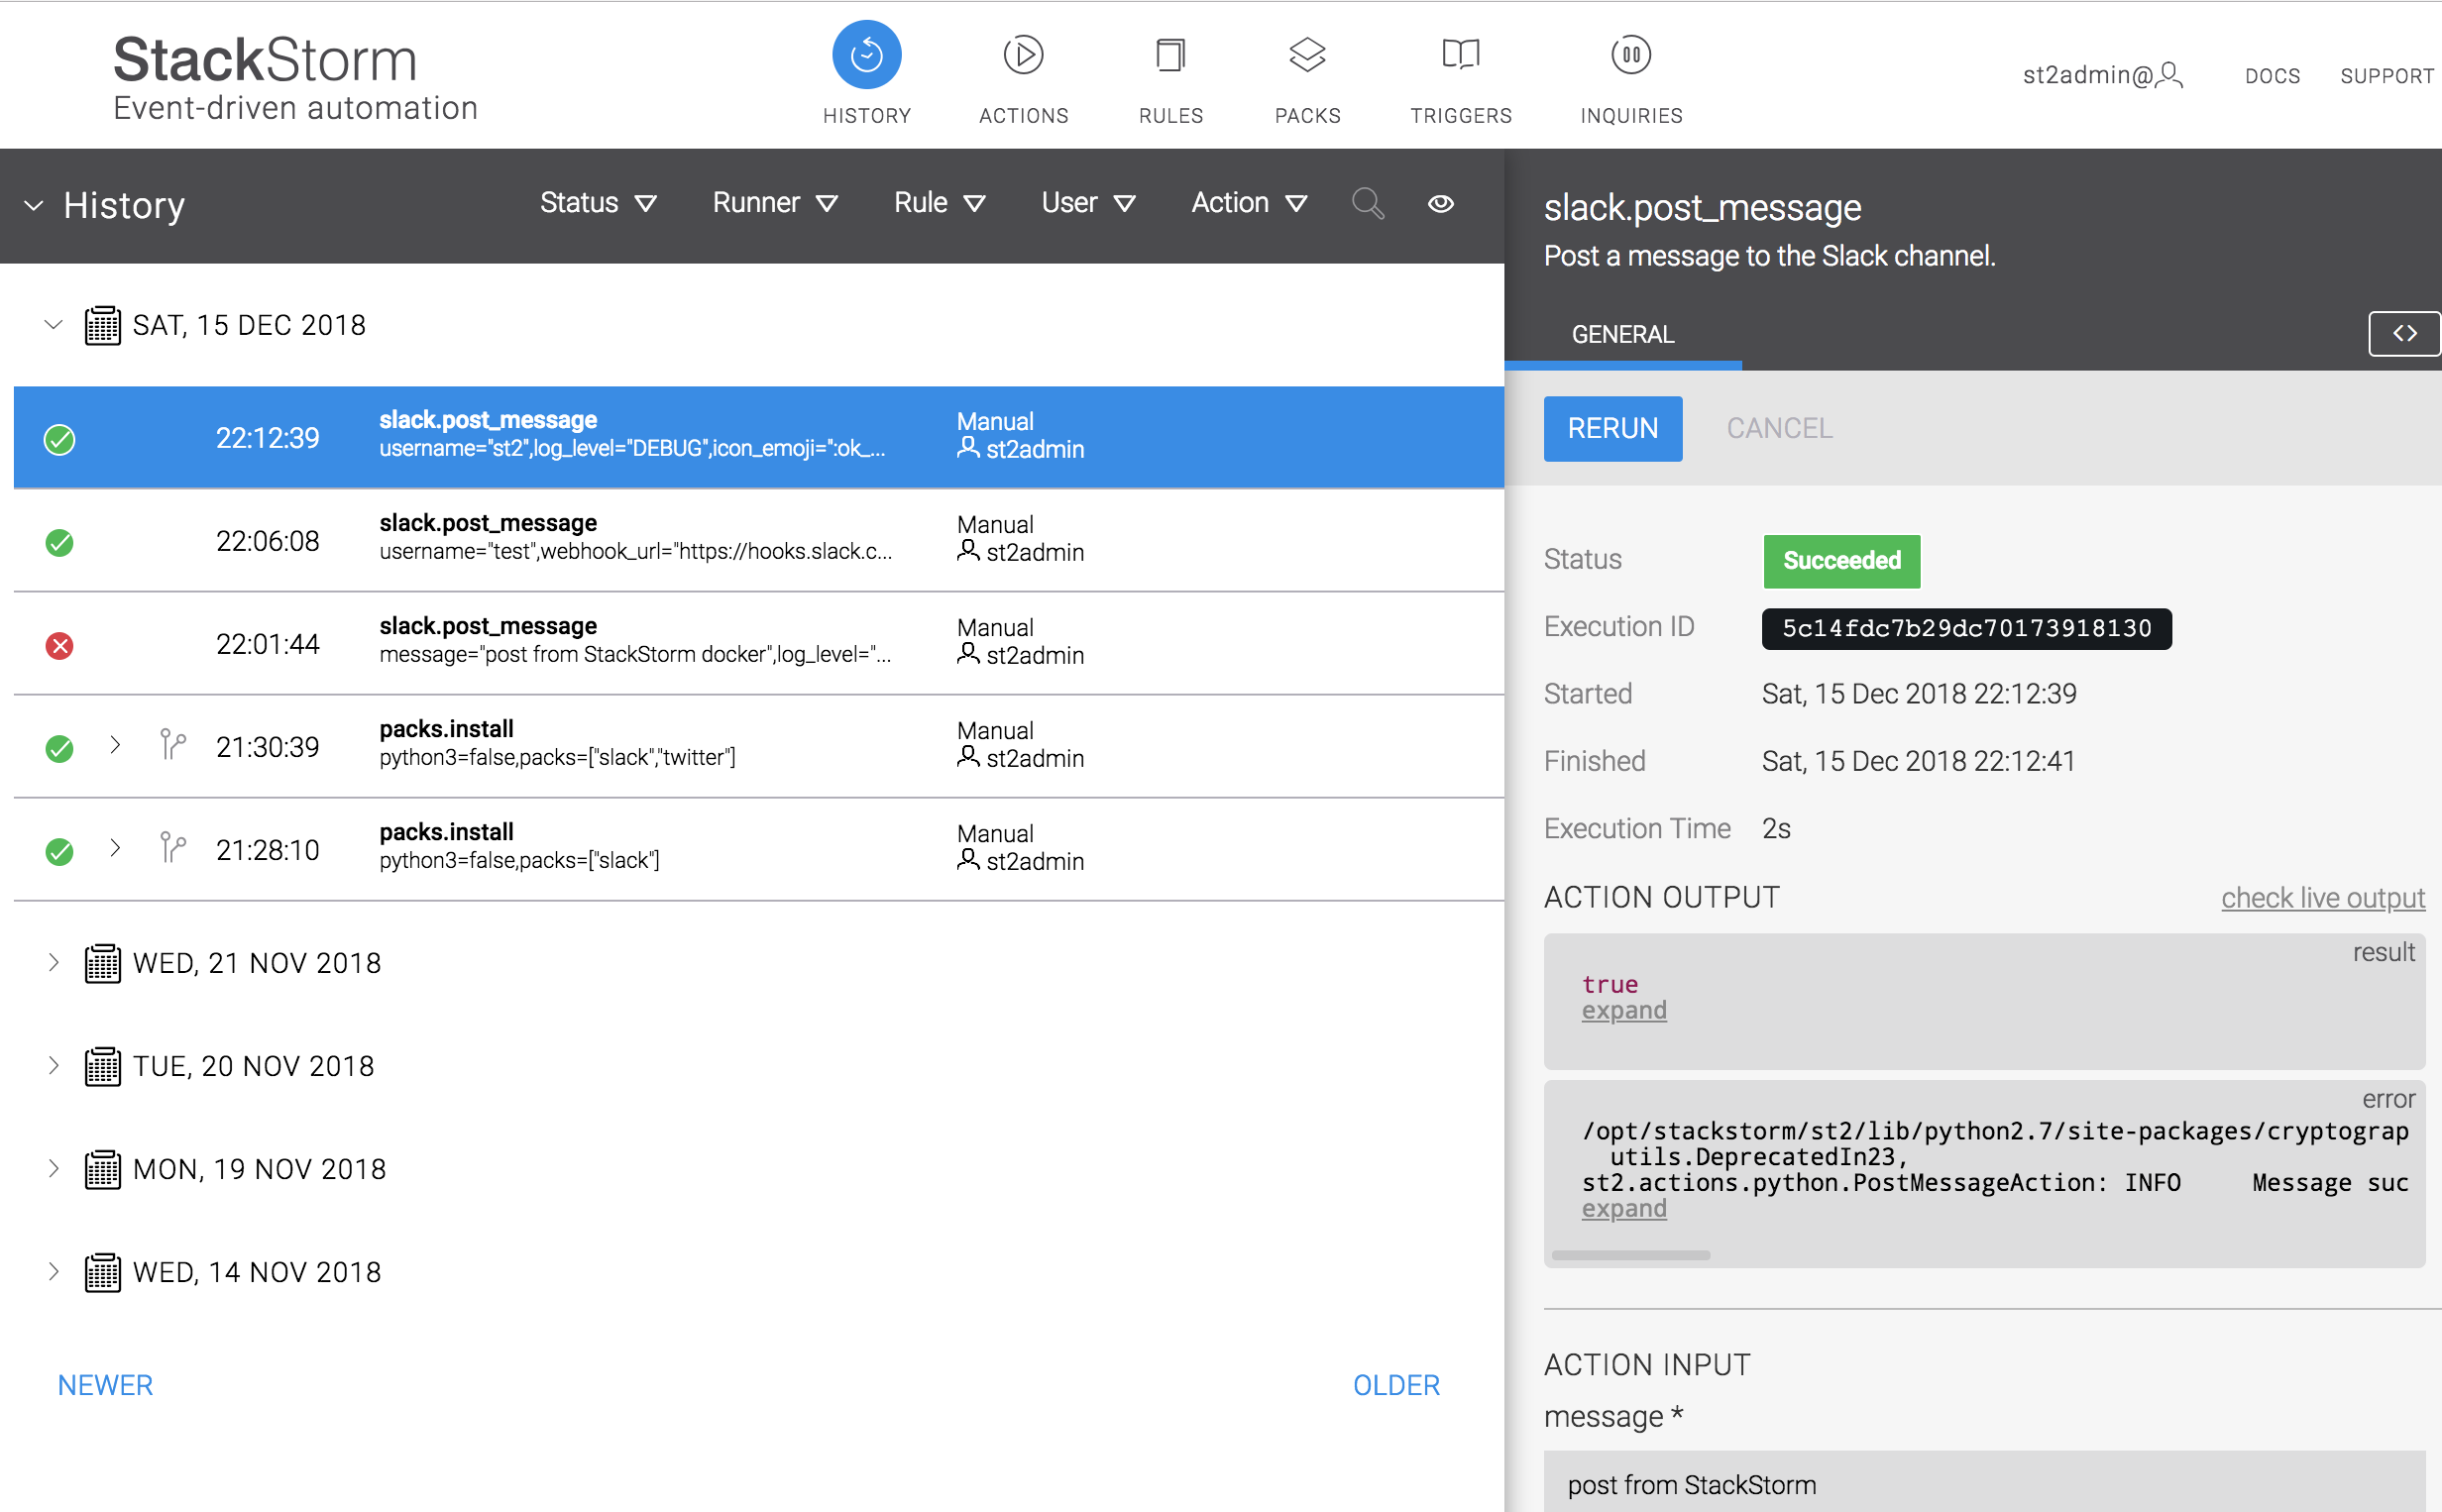2442x1512 pixels.
Task: Open the Action filter dropdown
Action: (x=1248, y=203)
